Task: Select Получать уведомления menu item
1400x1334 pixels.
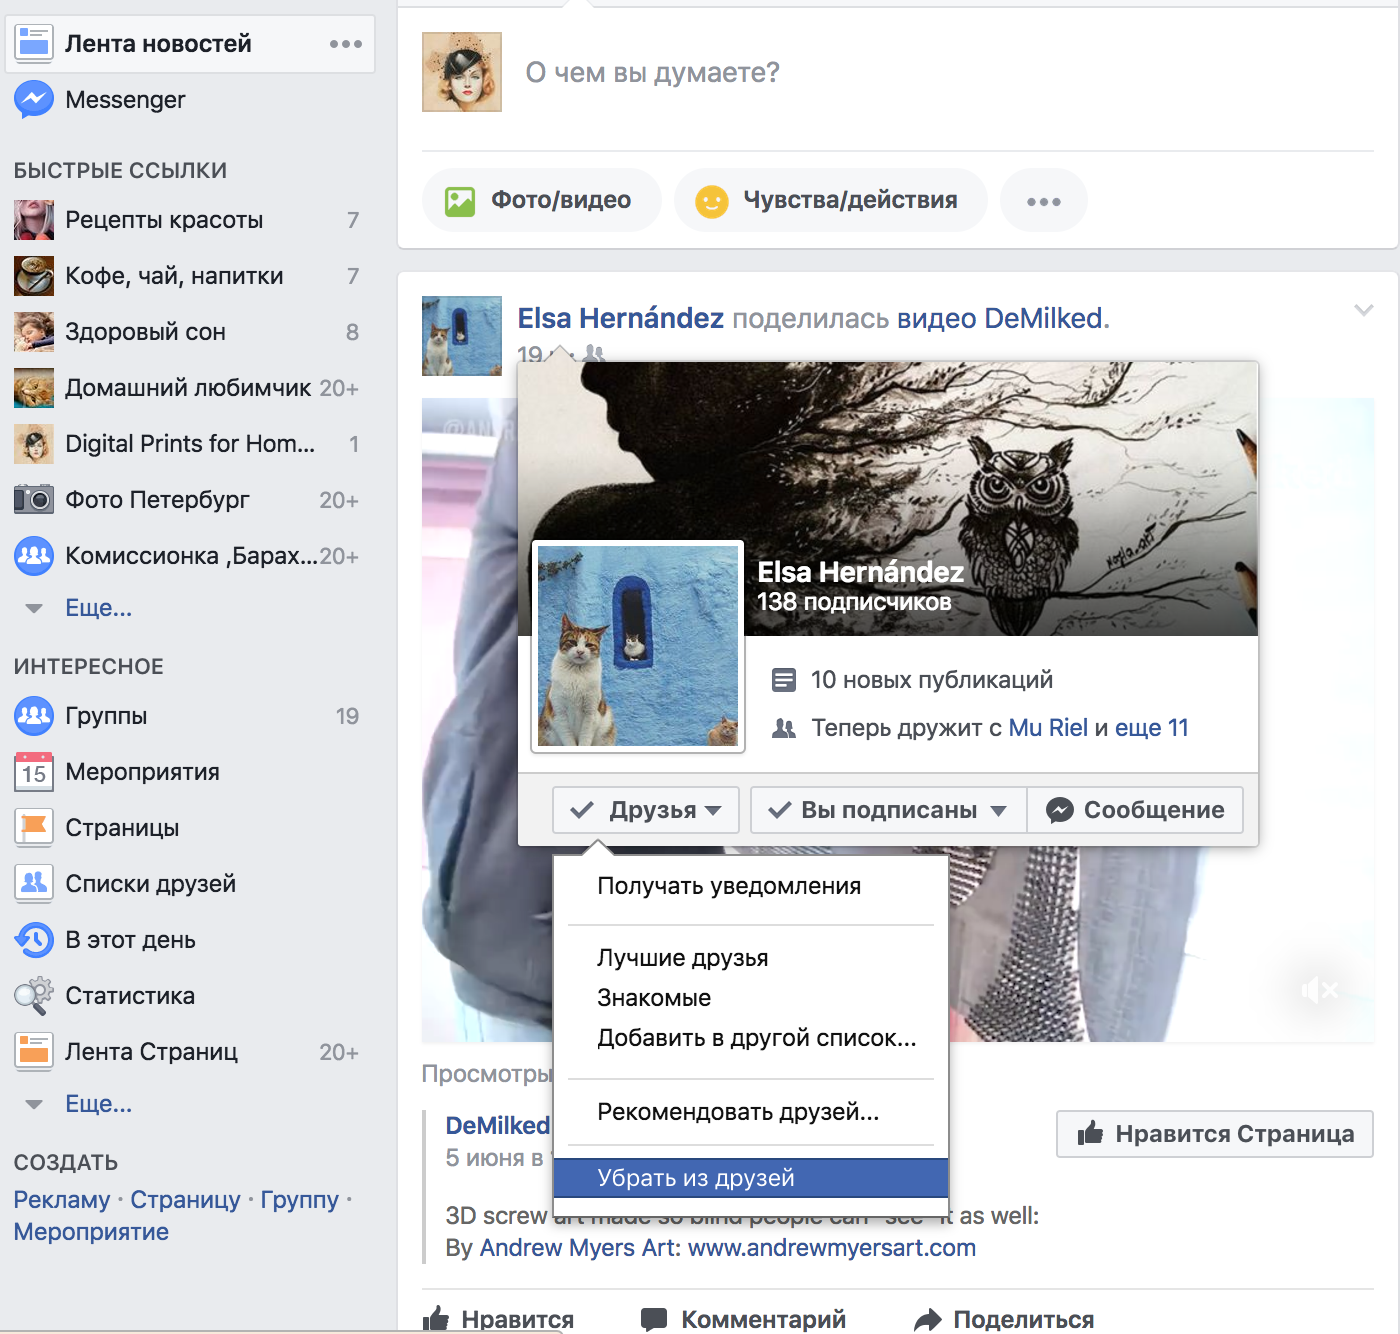Action: coord(750,886)
